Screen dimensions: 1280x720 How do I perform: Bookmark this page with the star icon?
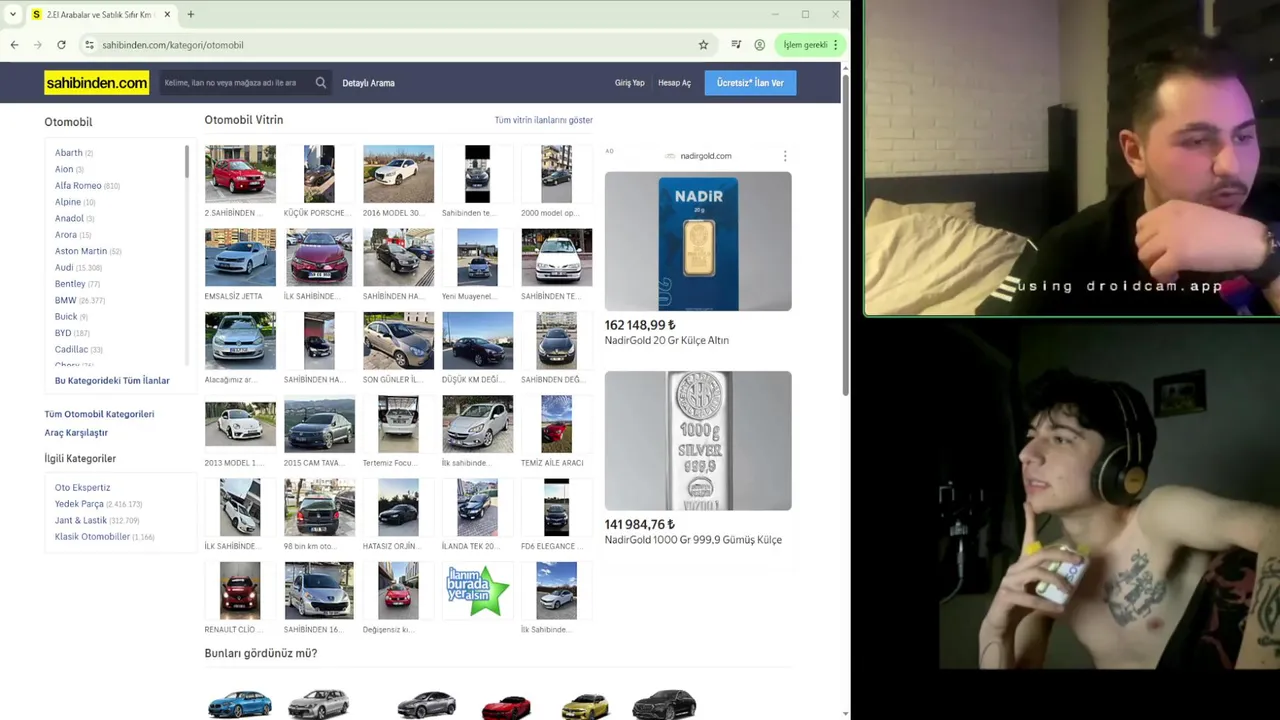coord(703,45)
